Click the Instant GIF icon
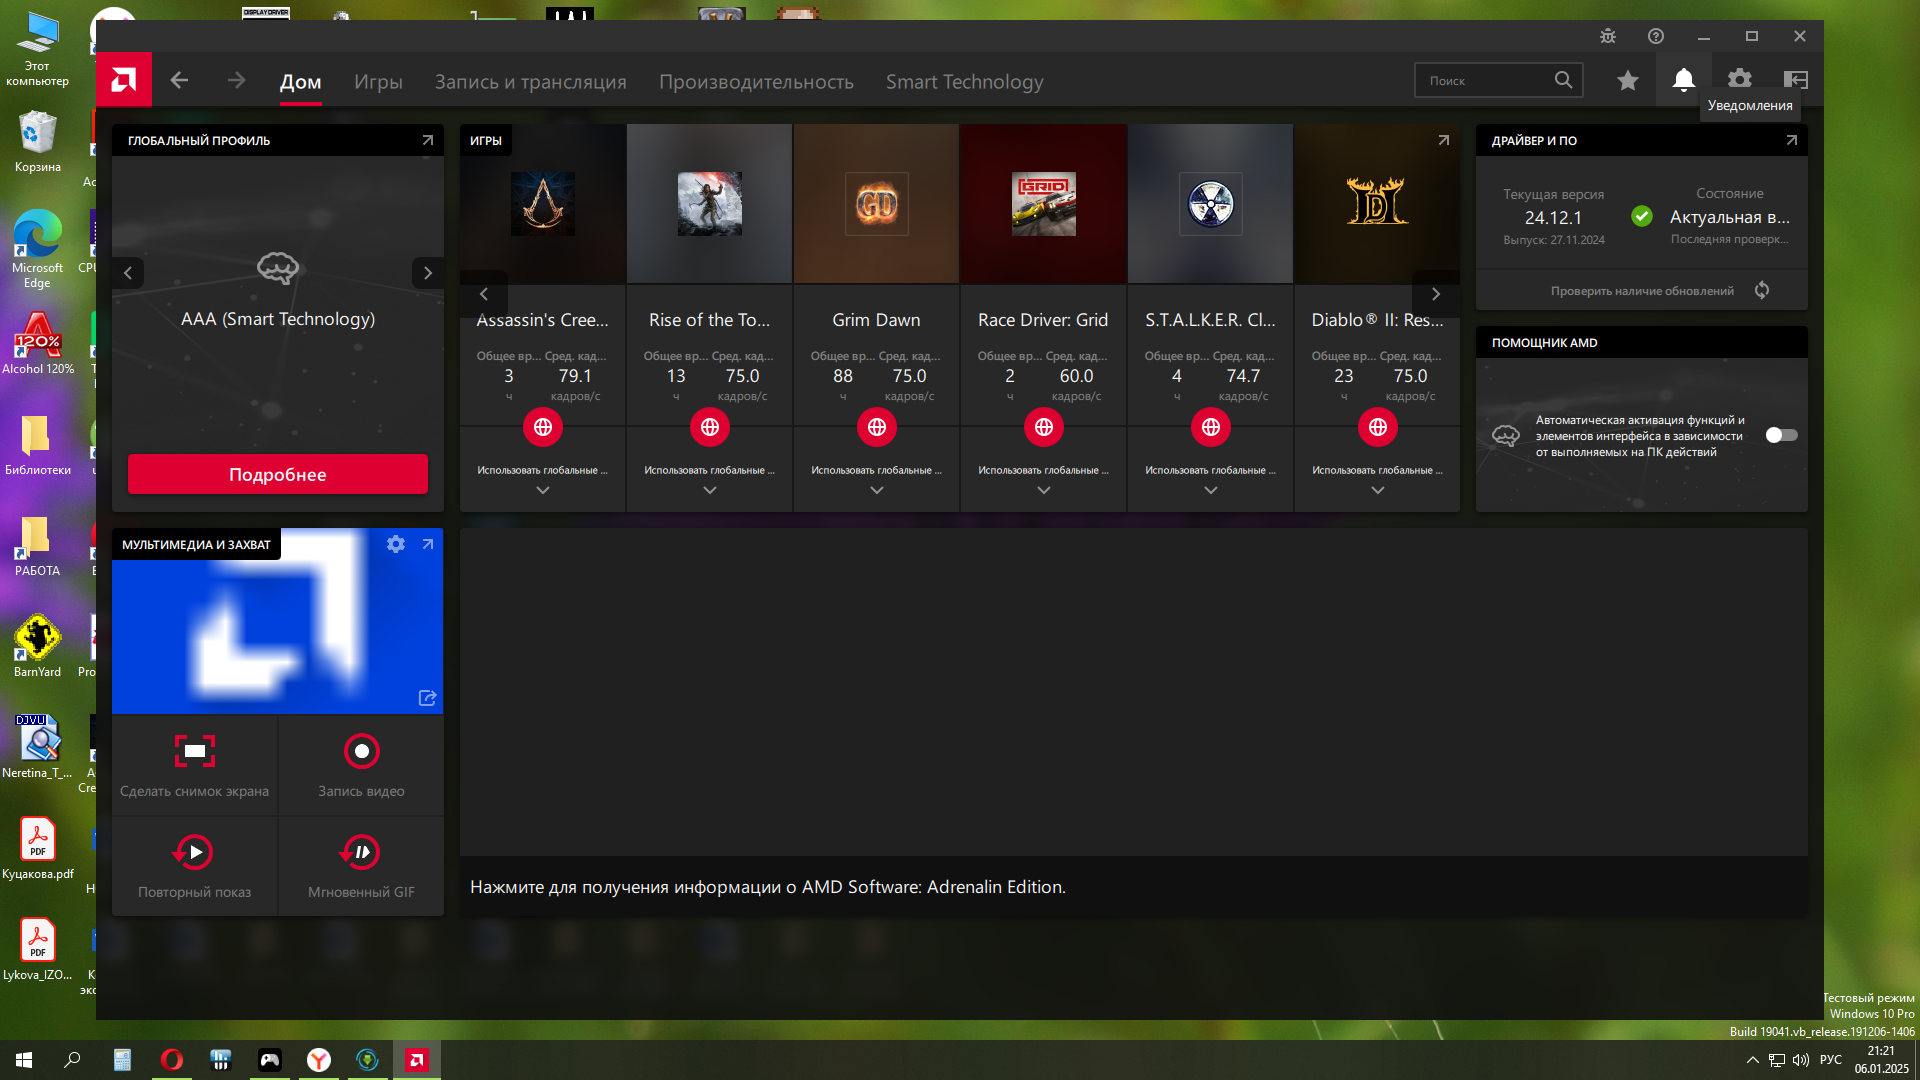This screenshot has height=1080, width=1920. pyautogui.click(x=361, y=852)
